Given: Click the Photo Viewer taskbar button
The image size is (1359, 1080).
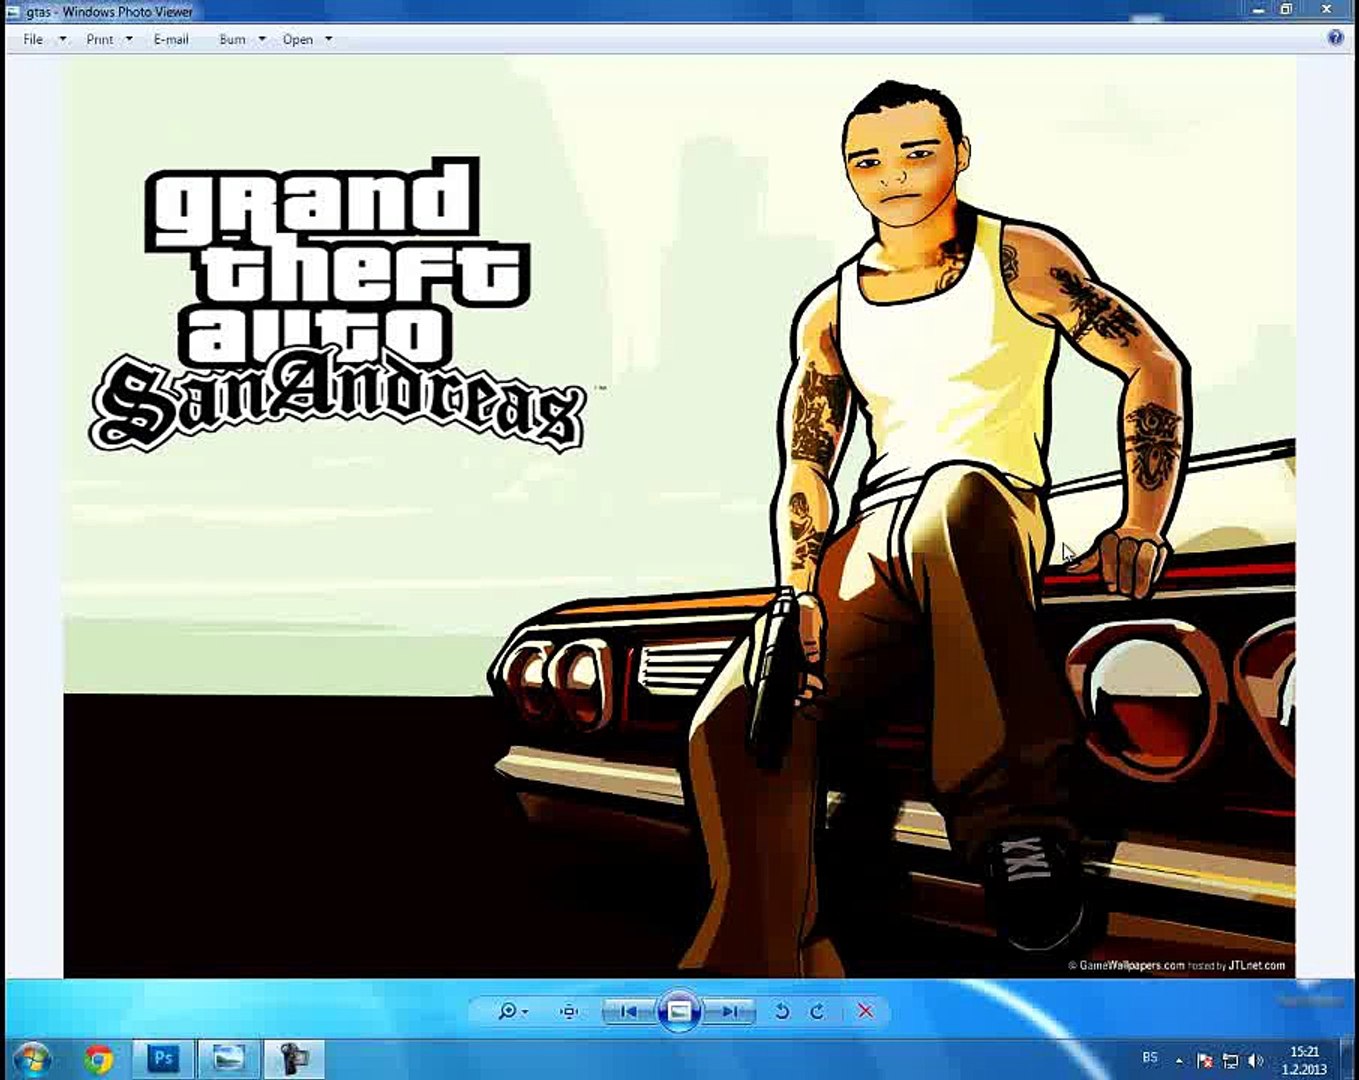Looking at the screenshot, I should coord(229,1058).
